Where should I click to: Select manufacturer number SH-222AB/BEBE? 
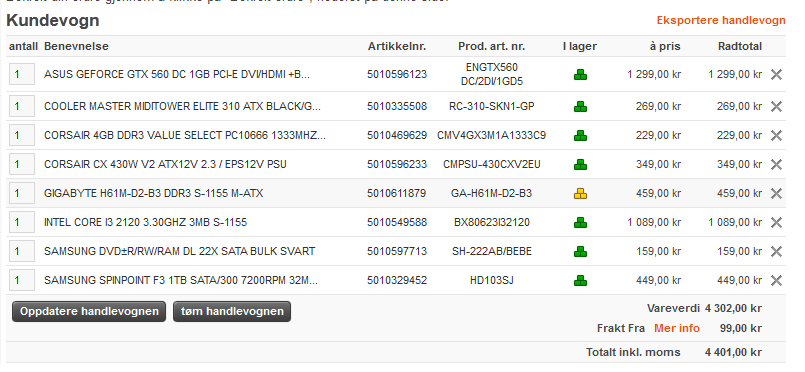492,251
